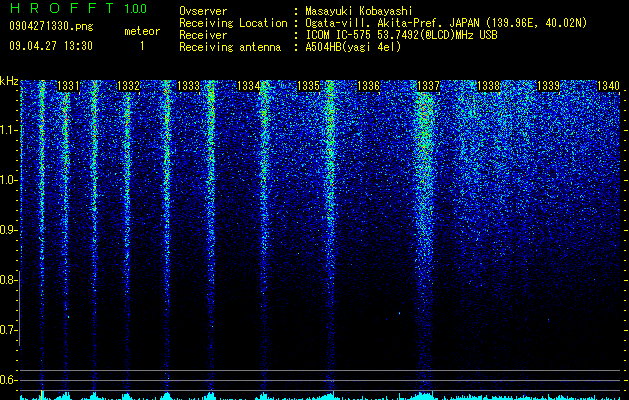Select the 1333 time label
This screenshot has width=629, height=400.
tap(189, 86)
